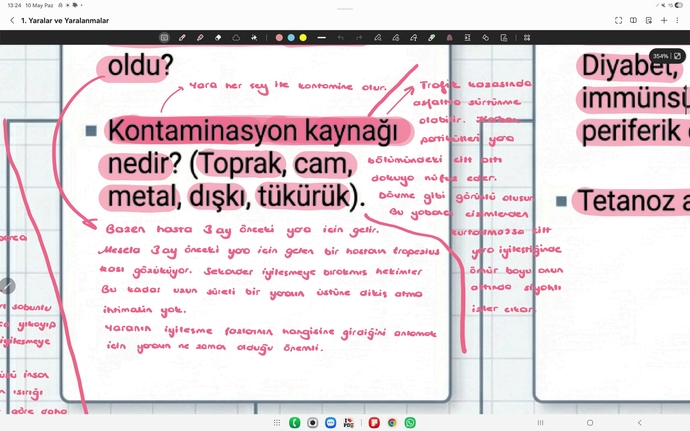Tap the heading 'Kontaminasyon kaynağı'
Screen dimensions: 690x431
point(253,131)
